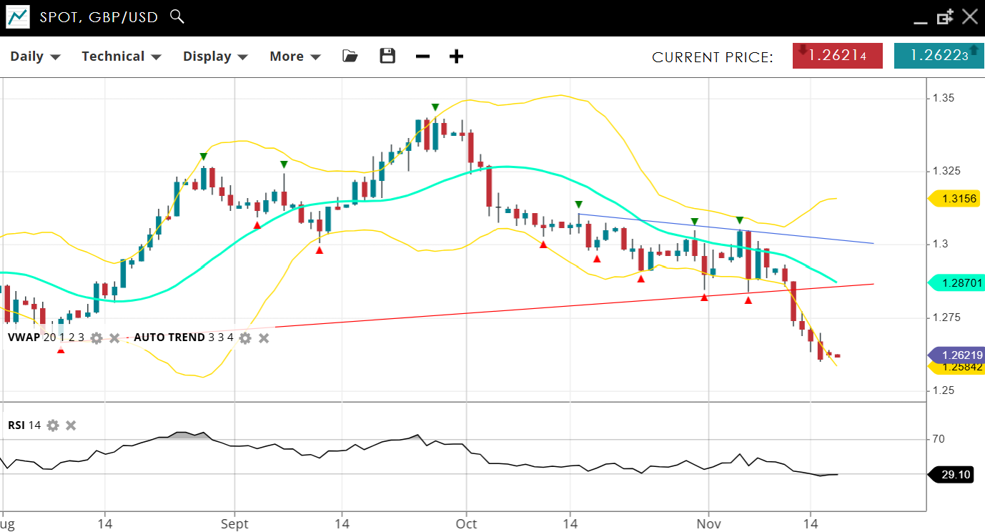Remove the RSI indicator panel
Image resolution: width=985 pixels, height=532 pixels.
pos(71,425)
